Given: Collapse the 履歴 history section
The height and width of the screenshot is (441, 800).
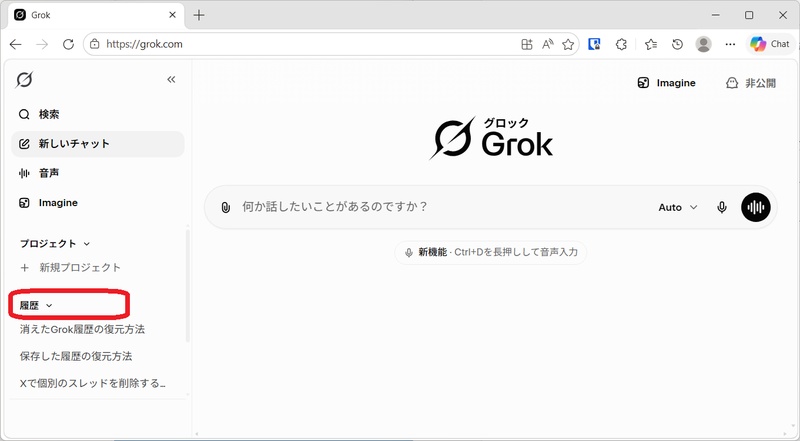Looking at the screenshot, I should pos(36,306).
